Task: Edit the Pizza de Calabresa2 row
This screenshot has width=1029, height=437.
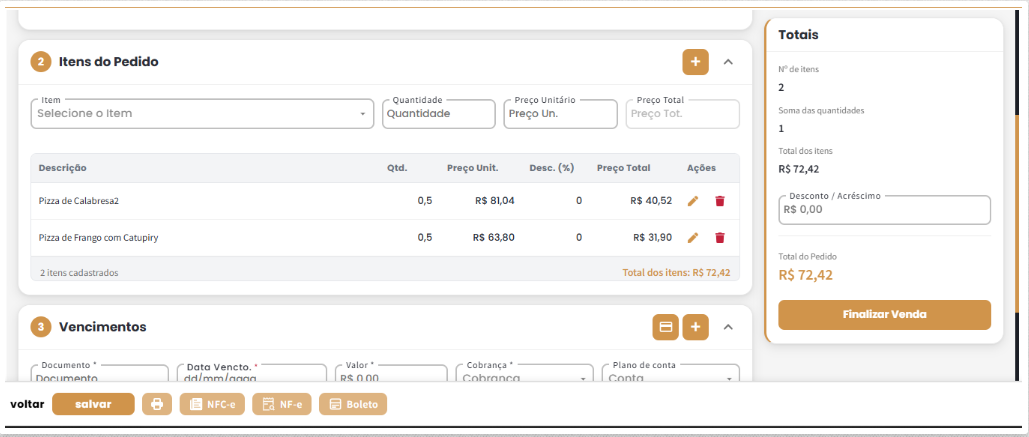Action: (693, 201)
